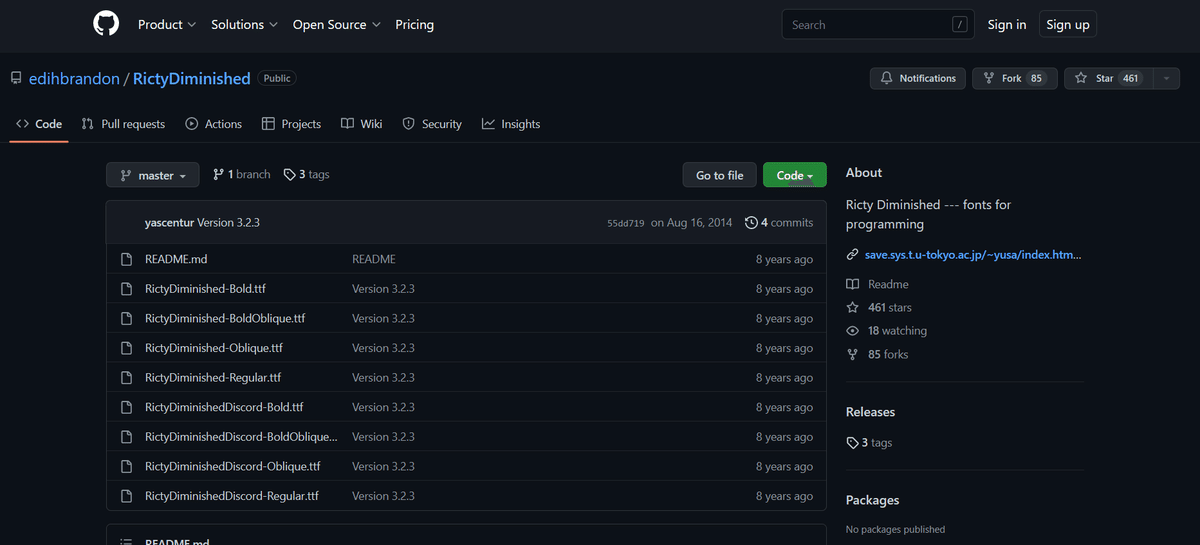Click the file icon beside RictyDiminished-Regular.ttf
The width and height of the screenshot is (1200, 545).
[x=126, y=377]
